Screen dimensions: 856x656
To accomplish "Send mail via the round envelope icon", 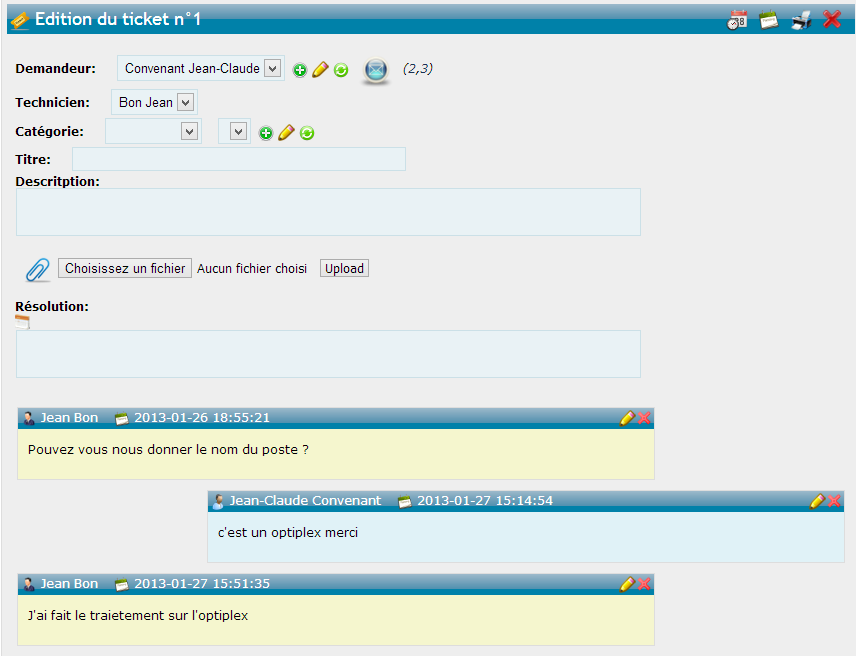I will click(x=376, y=70).
